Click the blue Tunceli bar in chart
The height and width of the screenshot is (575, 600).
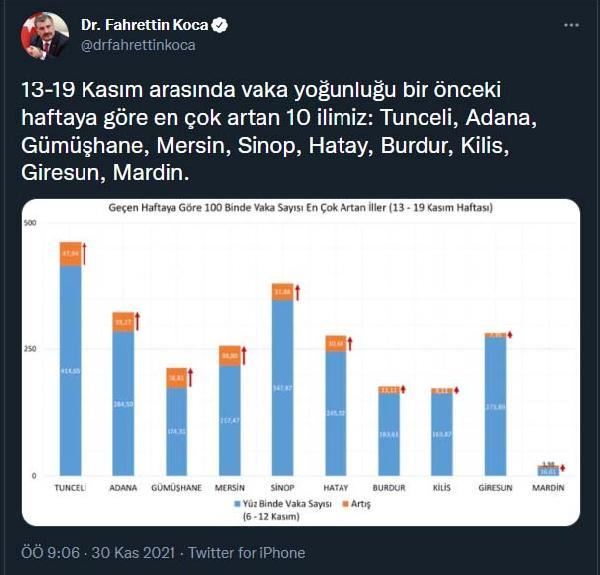(x=70, y=370)
